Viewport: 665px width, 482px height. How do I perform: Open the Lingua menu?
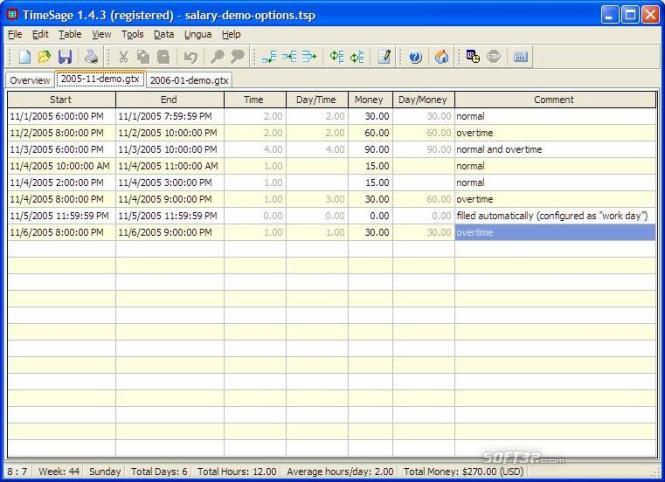point(197,34)
